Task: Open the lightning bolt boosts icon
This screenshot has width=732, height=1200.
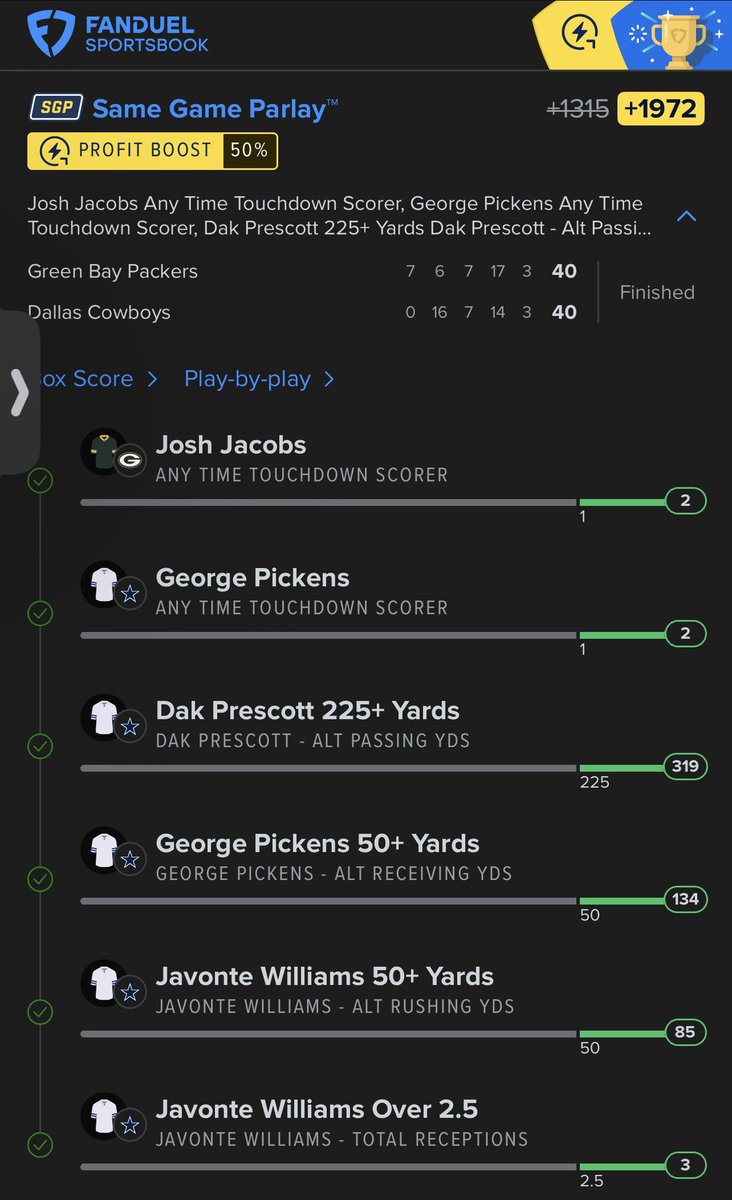Action: coord(580,34)
